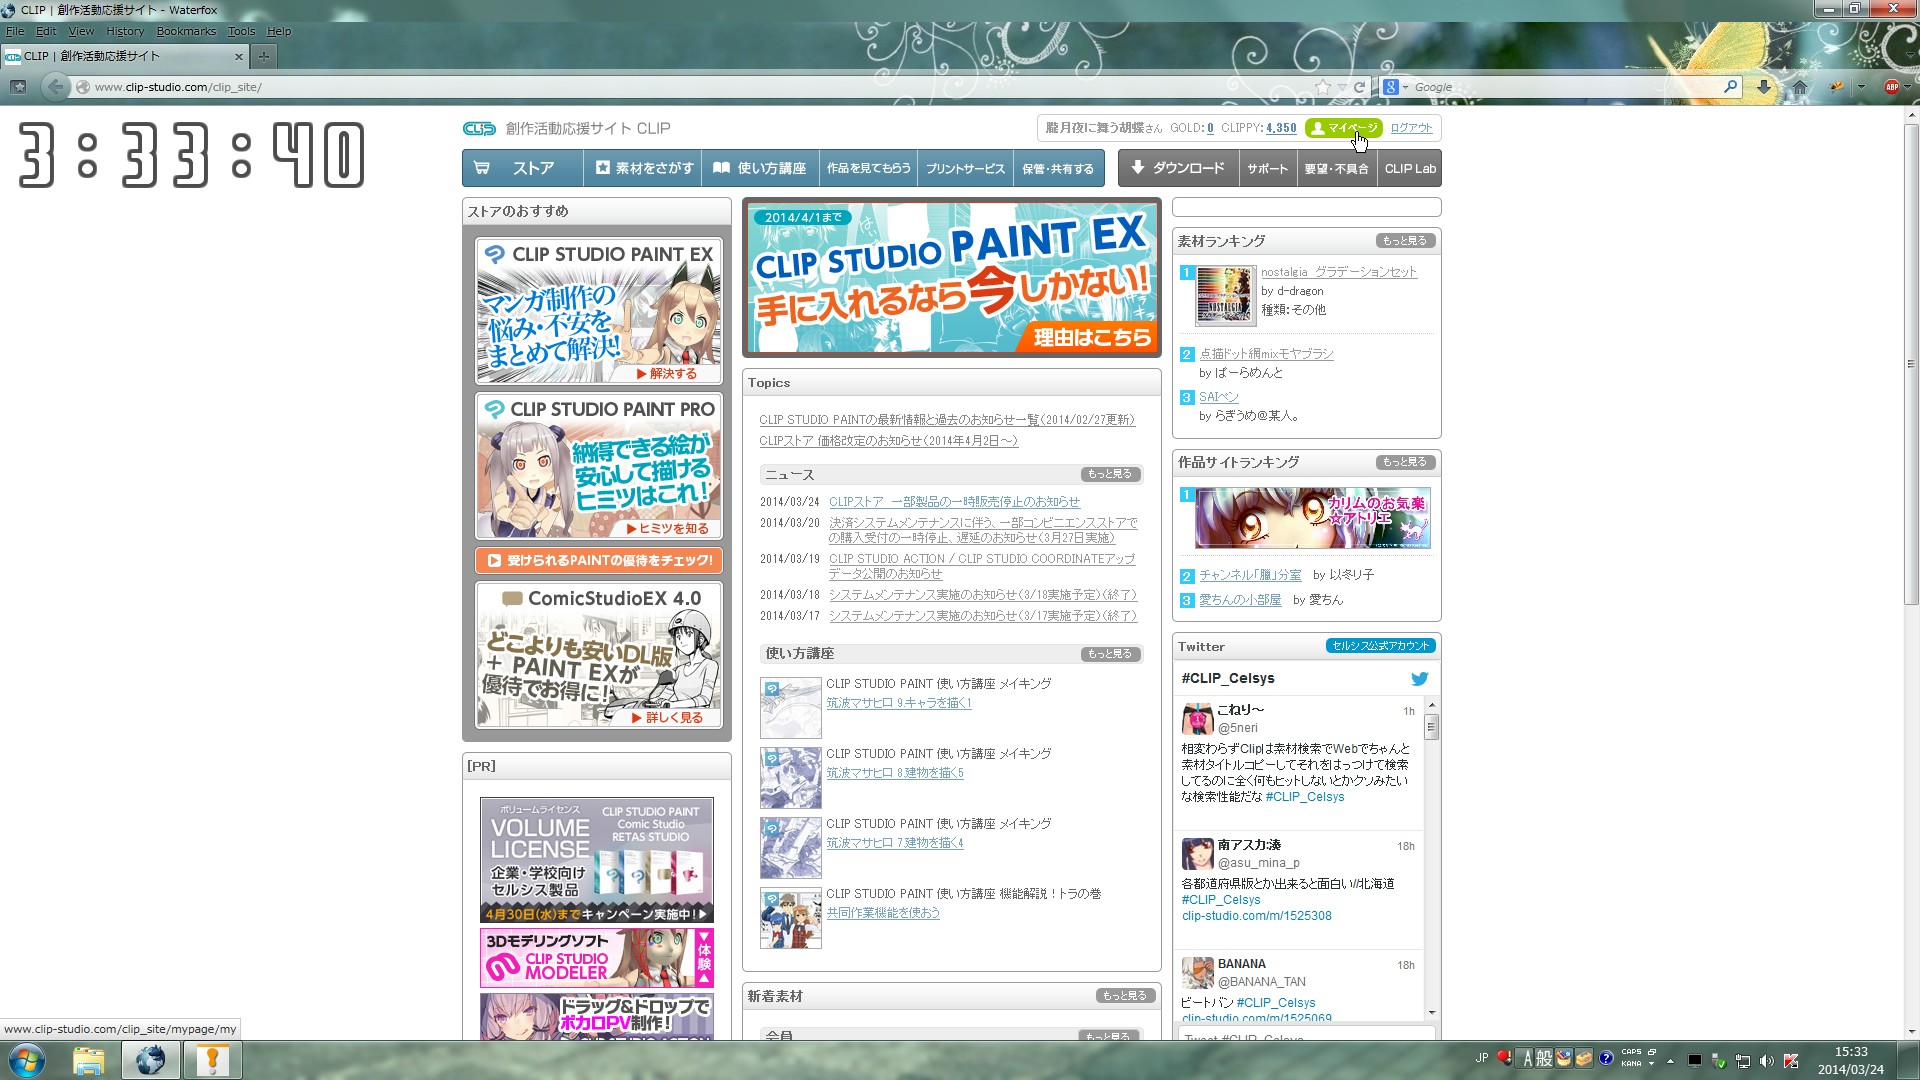The image size is (1920, 1080).
Task: Toggle the KANA input mode indicator
Action: click(x=1631, y=1064)
